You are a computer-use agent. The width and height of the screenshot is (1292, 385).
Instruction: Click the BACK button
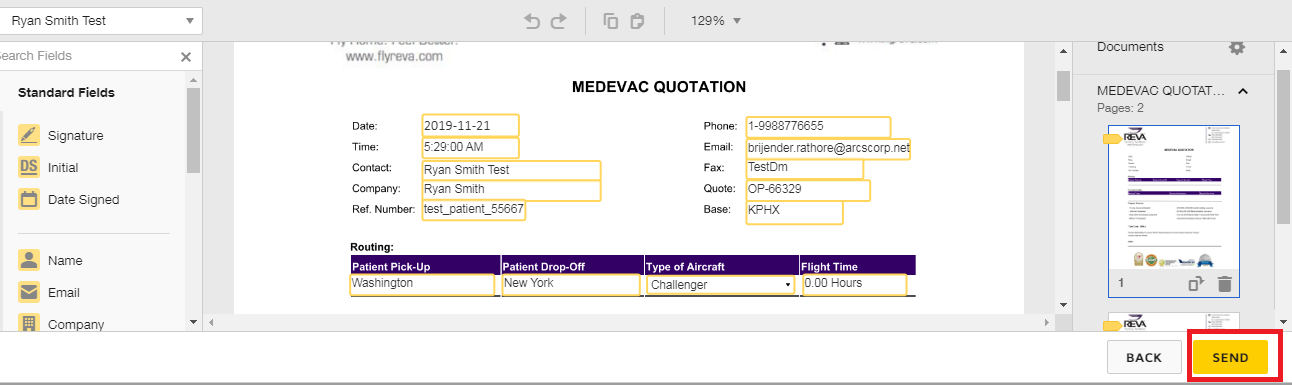point(1143,357)
